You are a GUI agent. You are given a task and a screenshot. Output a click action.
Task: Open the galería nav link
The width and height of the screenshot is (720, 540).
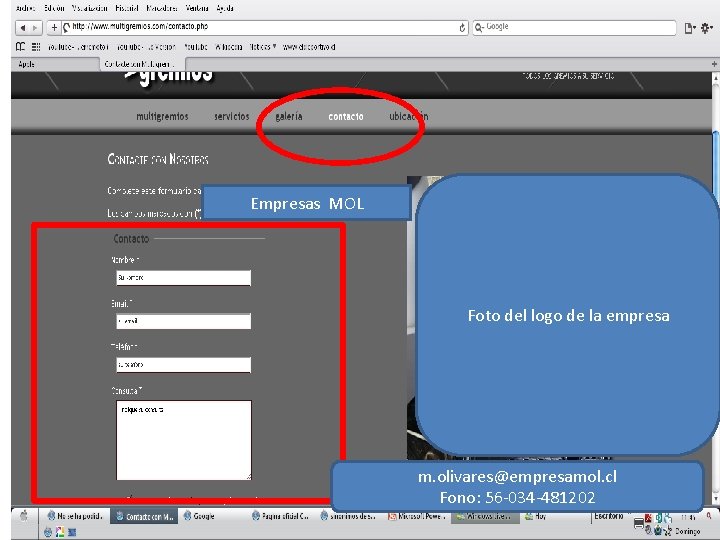(289, 117)
